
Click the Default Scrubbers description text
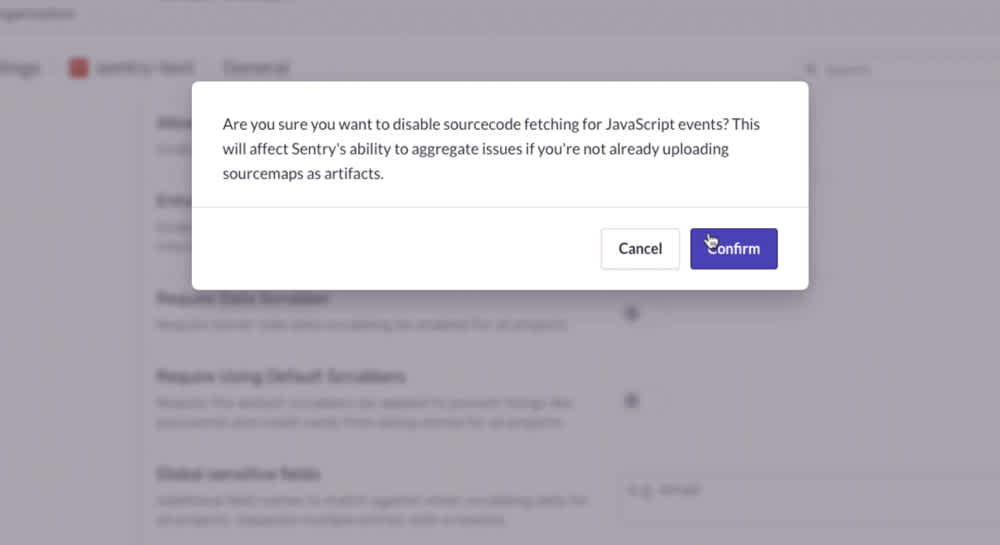365,412
